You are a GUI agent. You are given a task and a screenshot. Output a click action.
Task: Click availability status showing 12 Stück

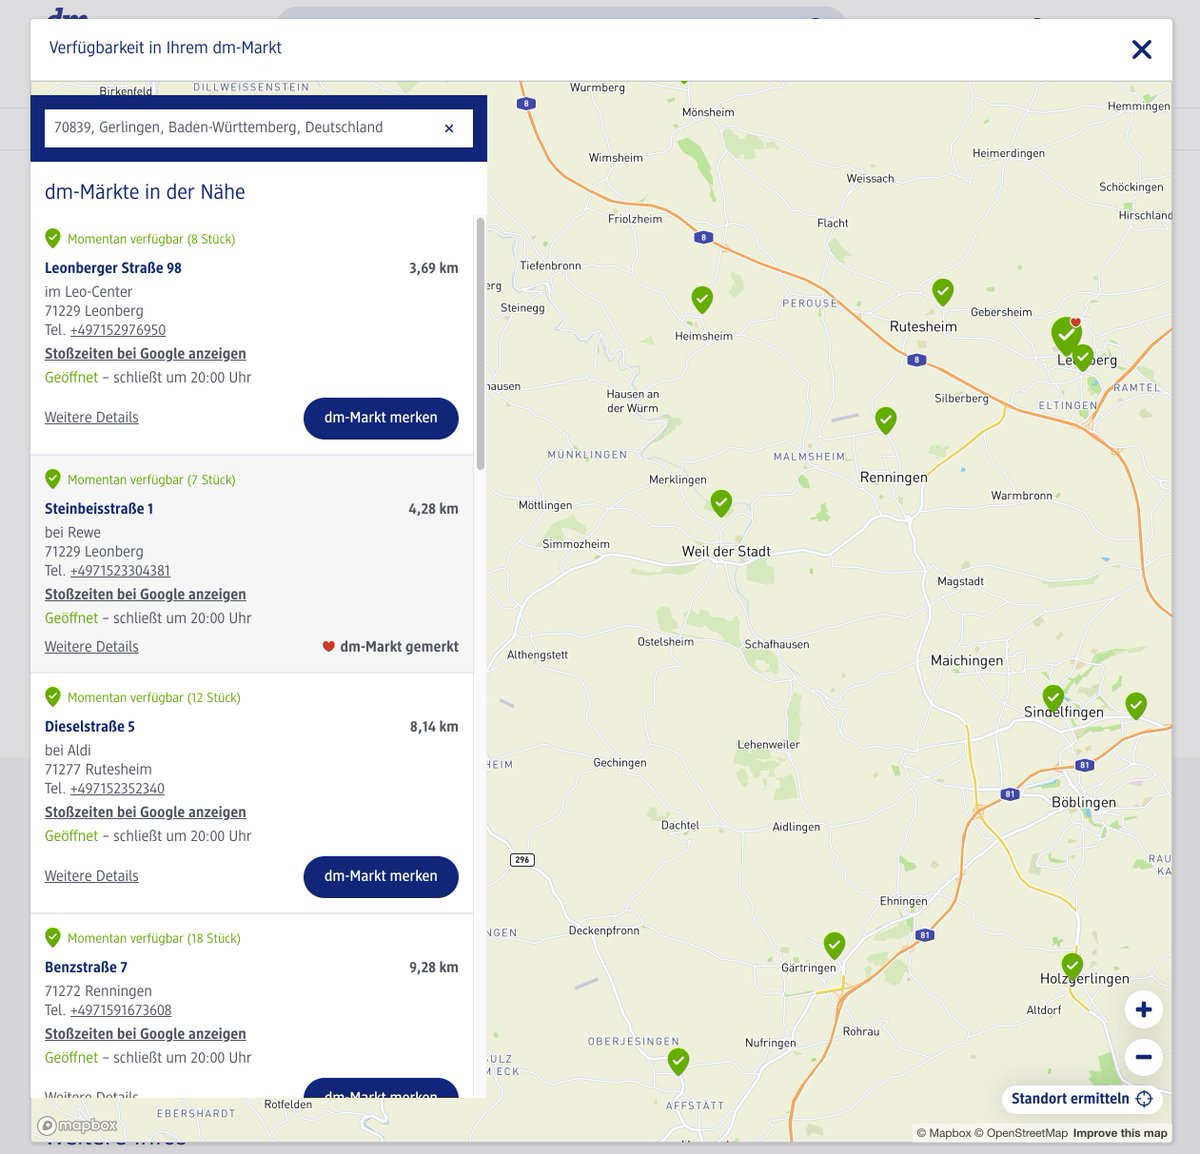[143, 698]
